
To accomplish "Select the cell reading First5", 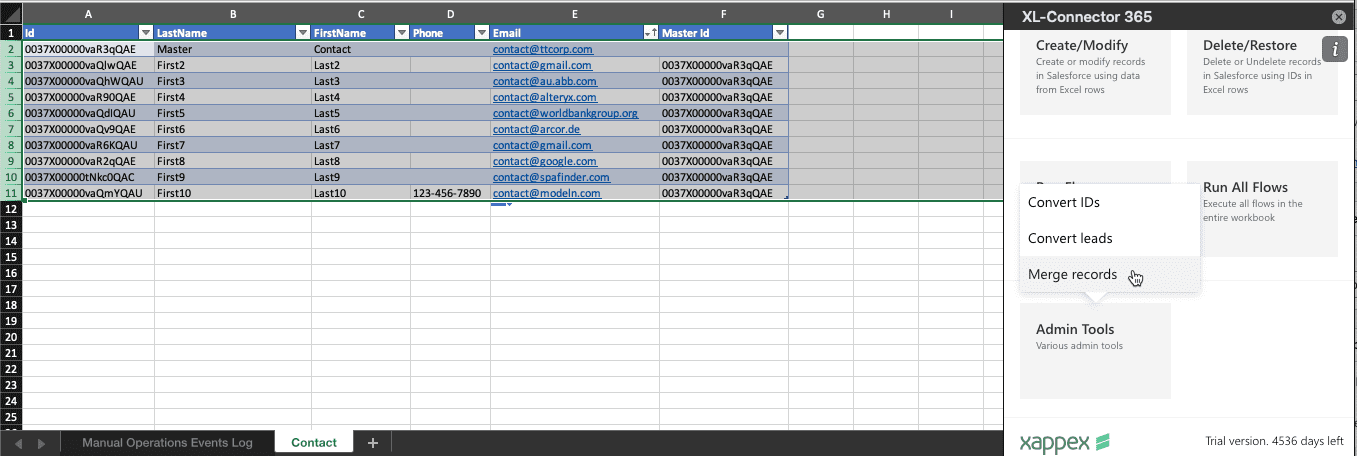I will [x=233, y=113].
